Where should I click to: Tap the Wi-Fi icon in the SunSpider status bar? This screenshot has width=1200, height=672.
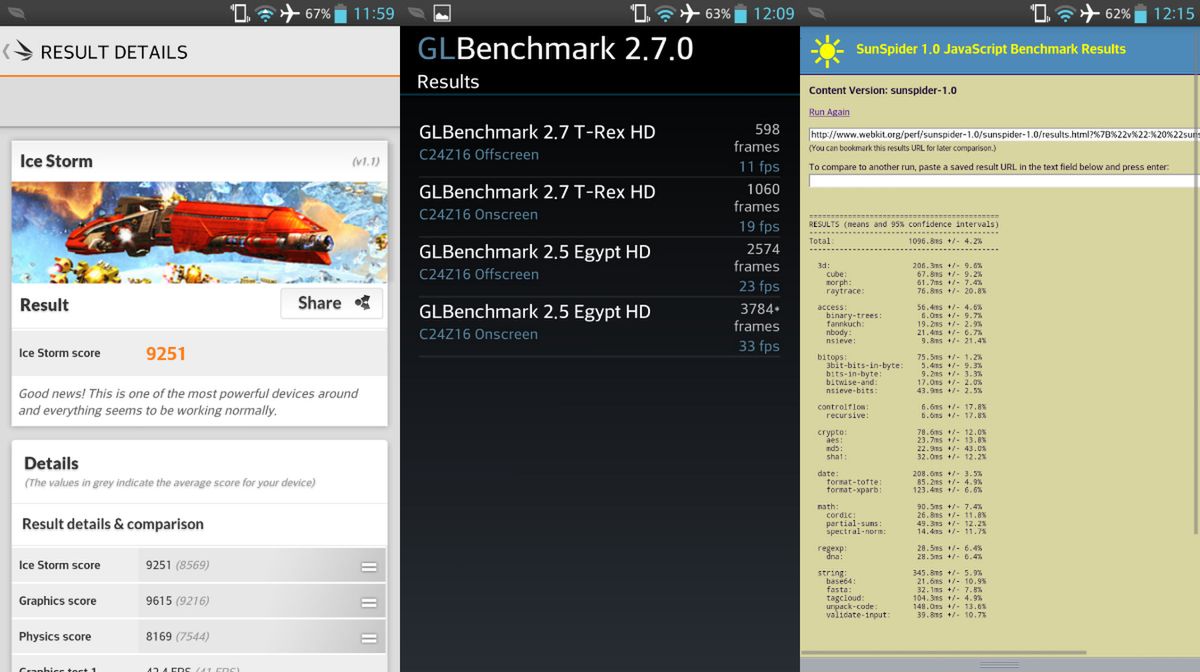click(1064, 13)
